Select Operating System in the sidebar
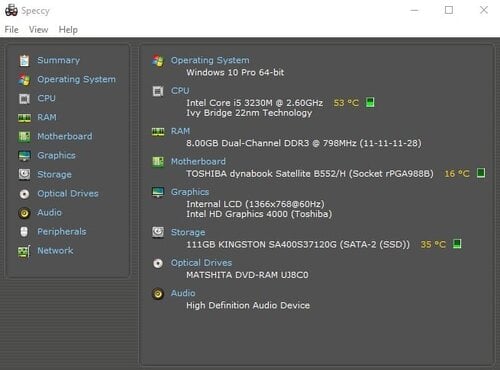 pos(76,79)
